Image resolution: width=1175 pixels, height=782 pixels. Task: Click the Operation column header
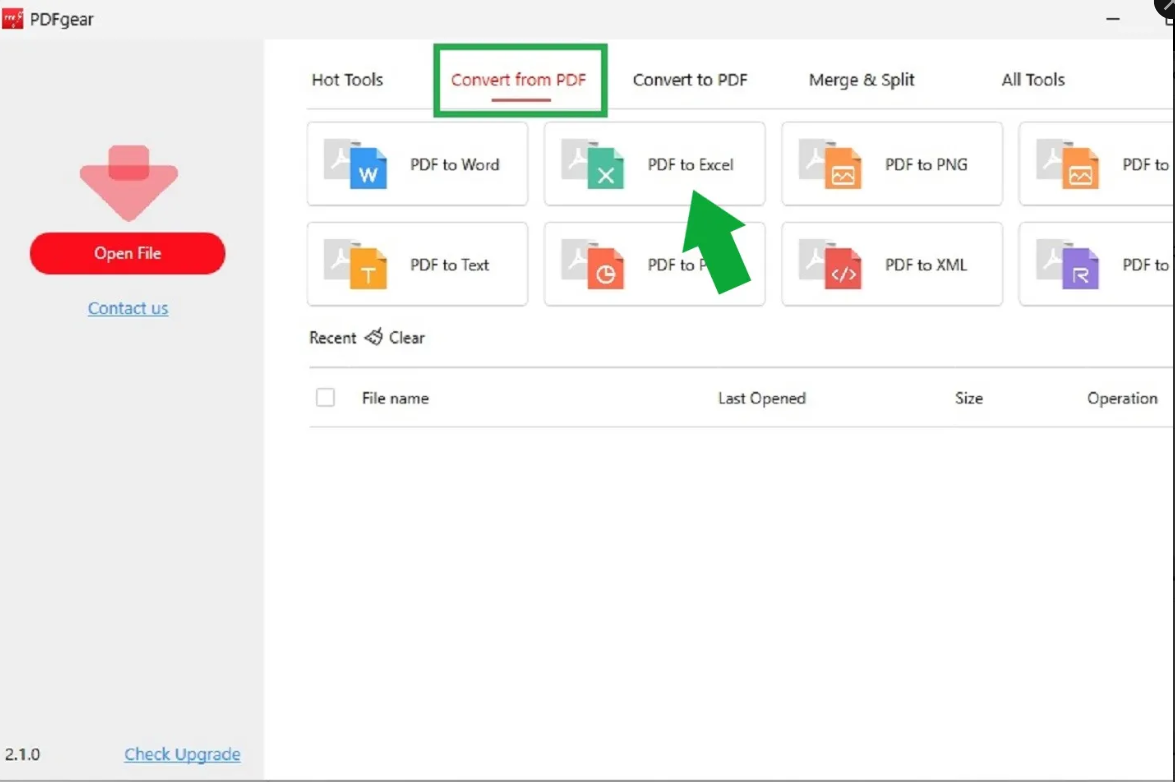(1122, 398)
